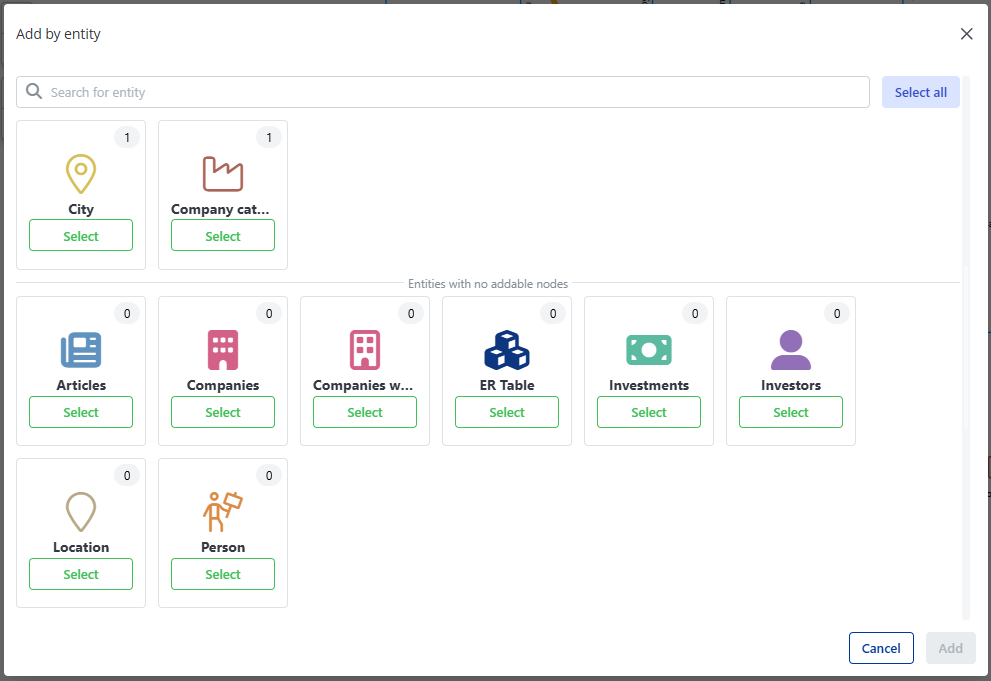Viewport: 991px width, 681px height.
Task: Click the Companies w... outlined building icon
Action: pos(365,350)
